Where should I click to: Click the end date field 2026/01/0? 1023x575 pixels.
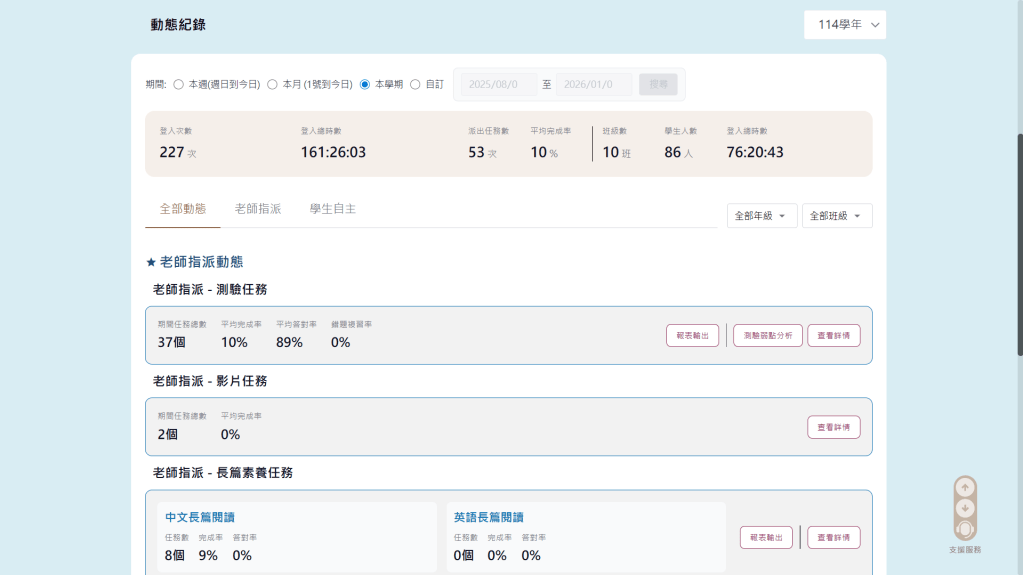click(594, 85)
